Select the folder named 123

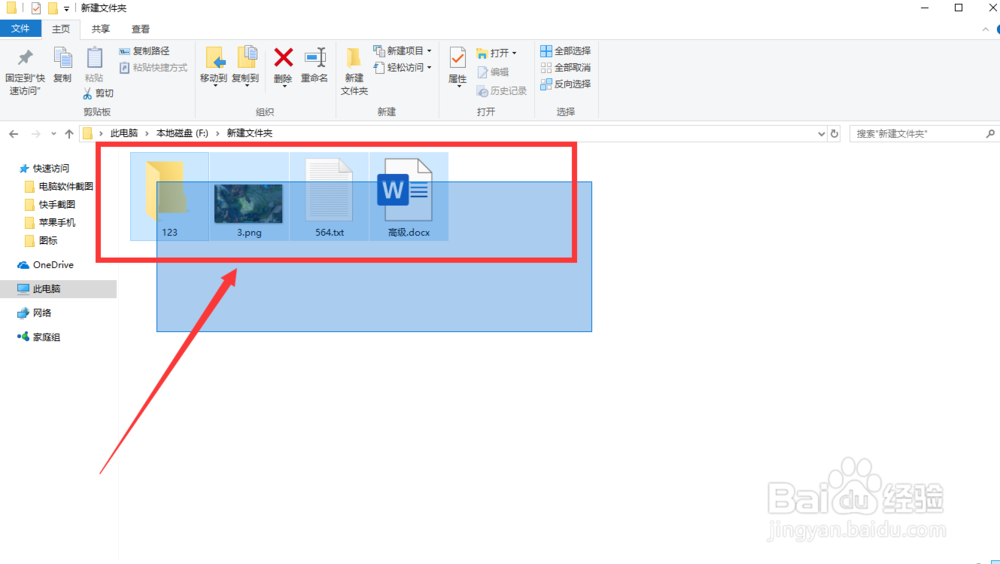coord(170,197)
